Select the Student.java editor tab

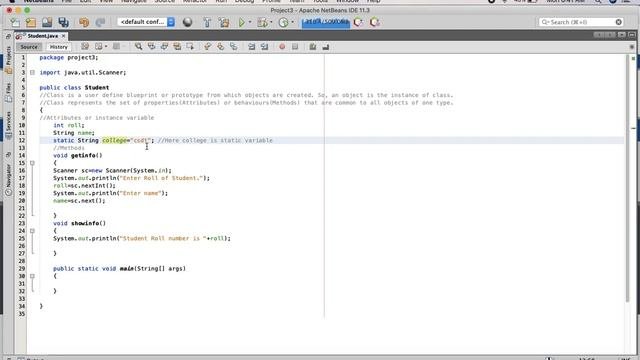pyautogui.click(x=42, y=36)
